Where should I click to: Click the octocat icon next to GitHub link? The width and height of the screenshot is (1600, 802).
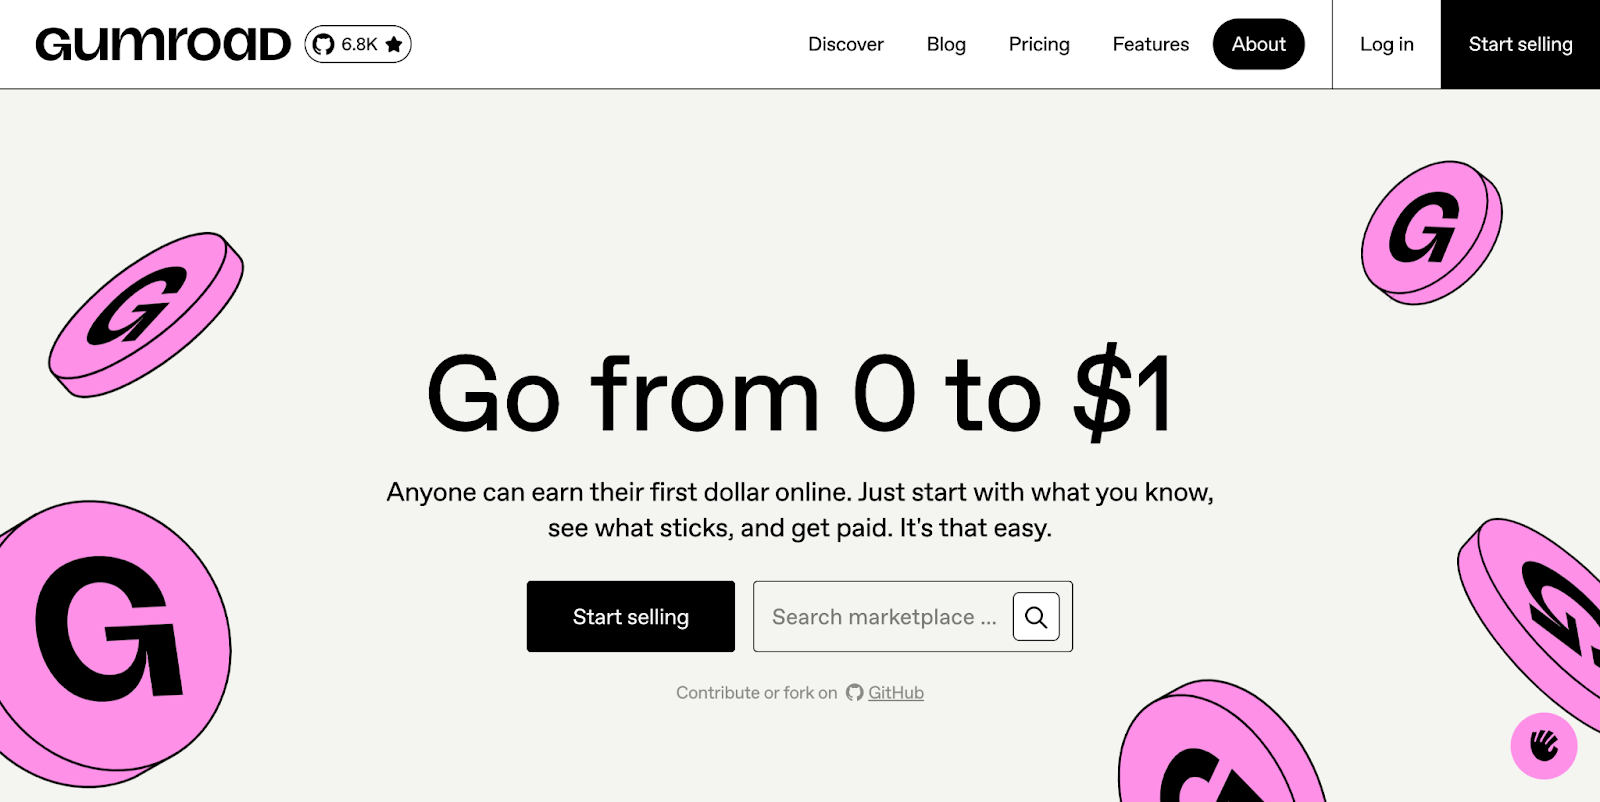tap(853, 692)
